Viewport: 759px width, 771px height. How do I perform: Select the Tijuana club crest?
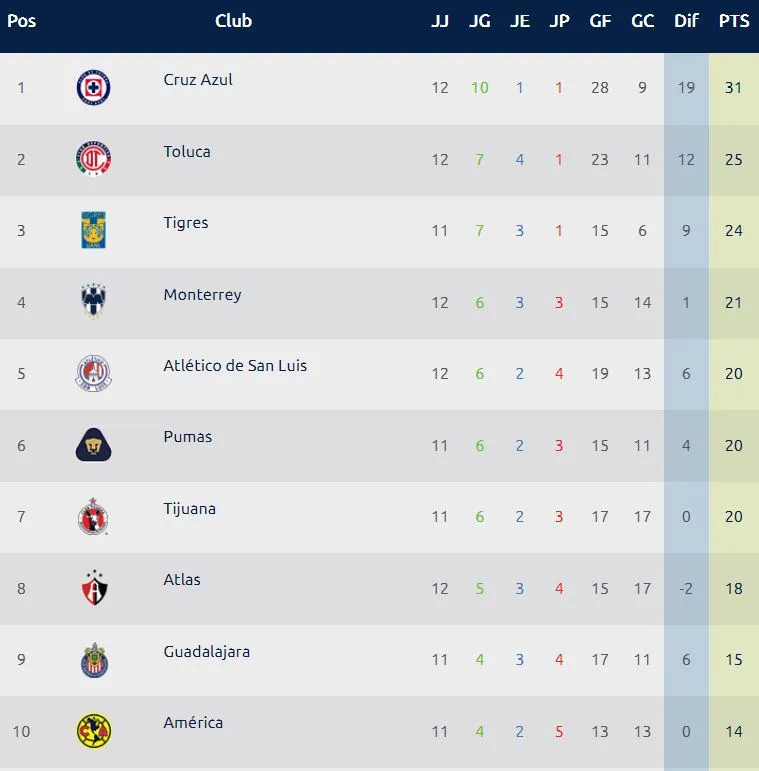[94, 517]
